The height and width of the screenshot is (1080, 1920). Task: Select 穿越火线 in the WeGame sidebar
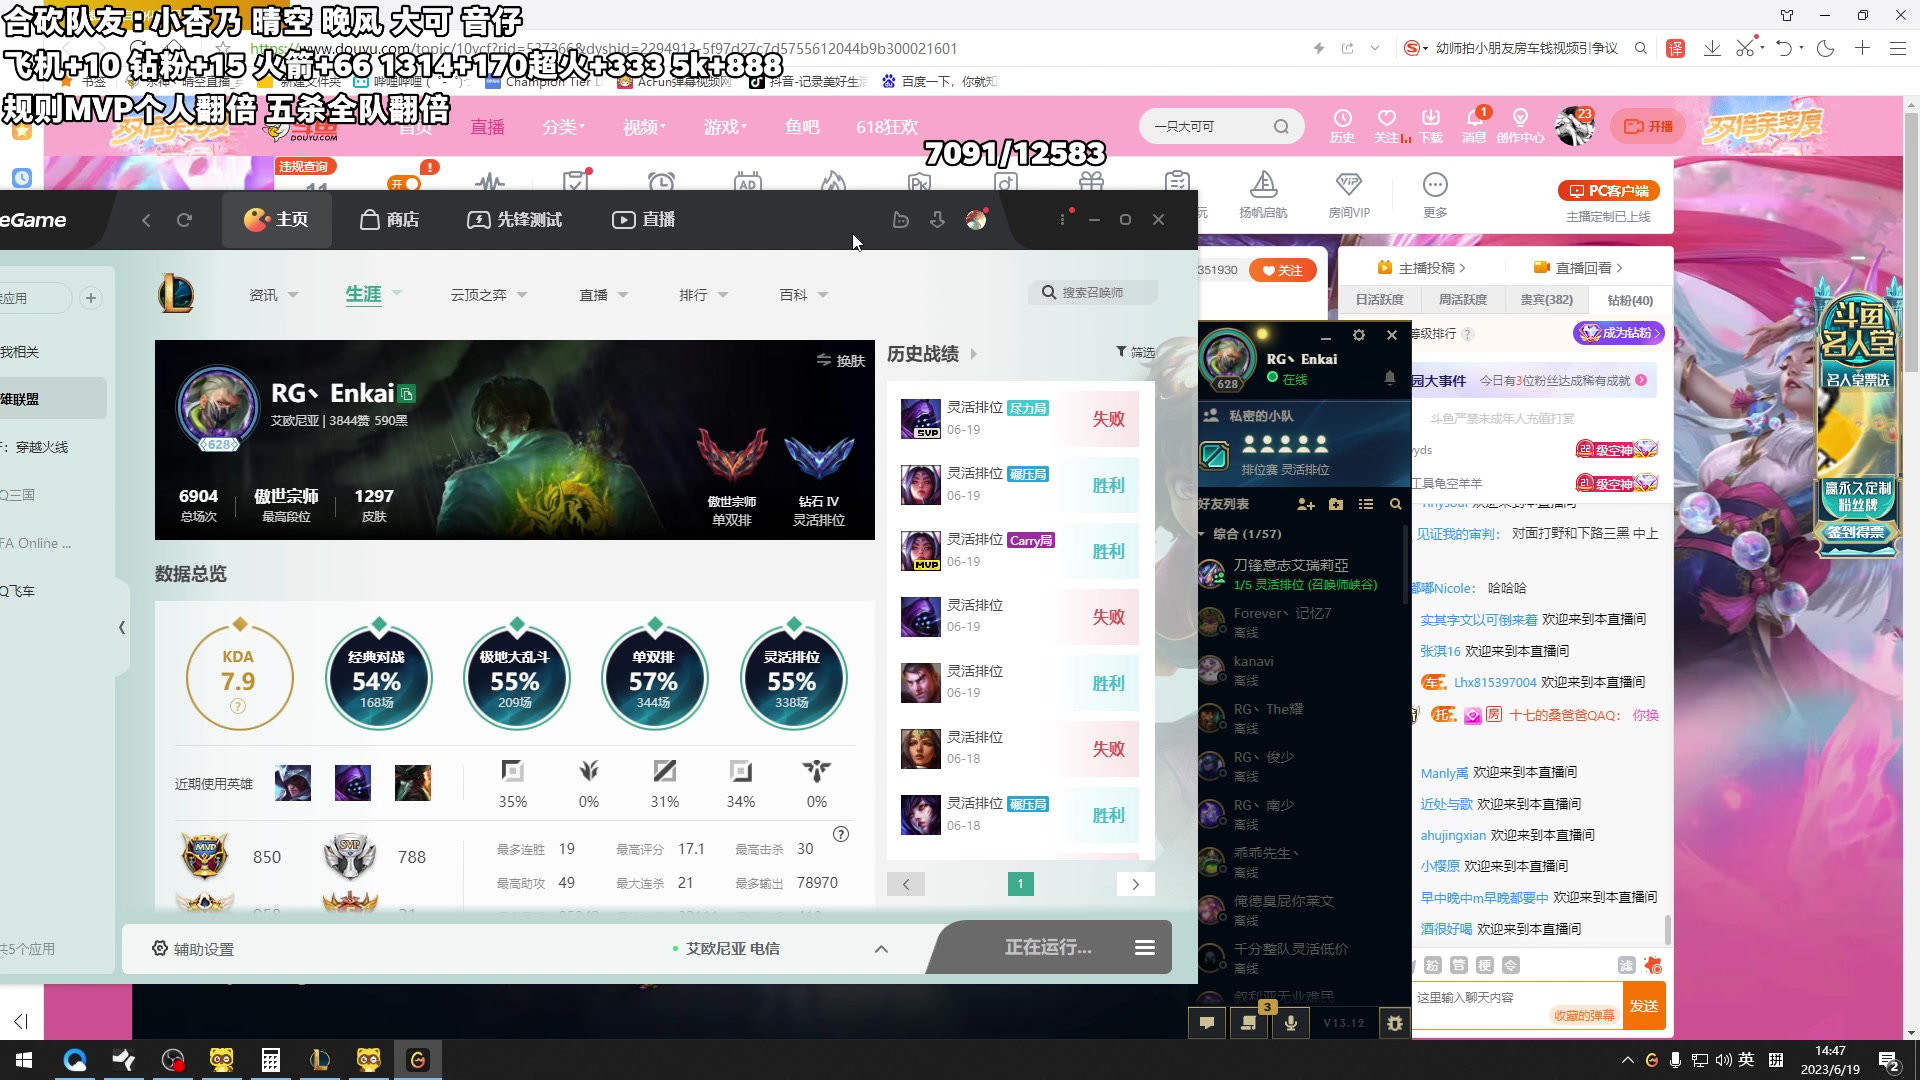point(40,447)
